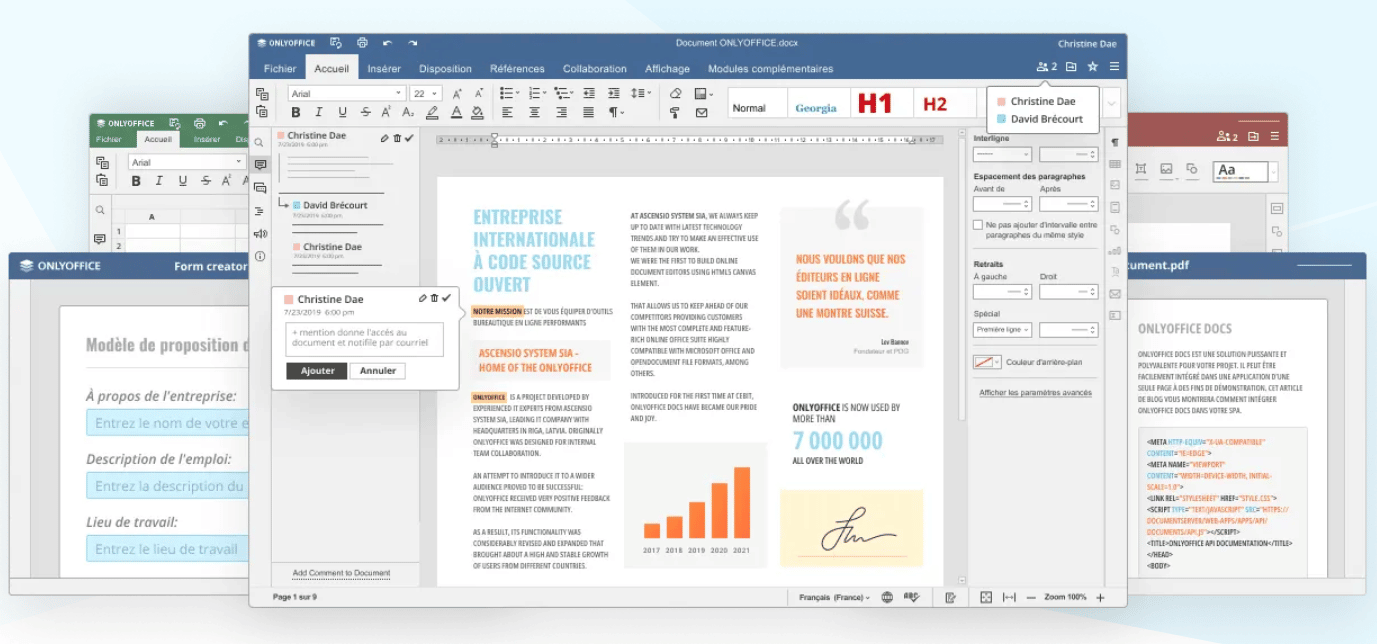
Task: Click Afficher les paramètres avancés link
Action: pyautogui.click(x=1035, y=393)
